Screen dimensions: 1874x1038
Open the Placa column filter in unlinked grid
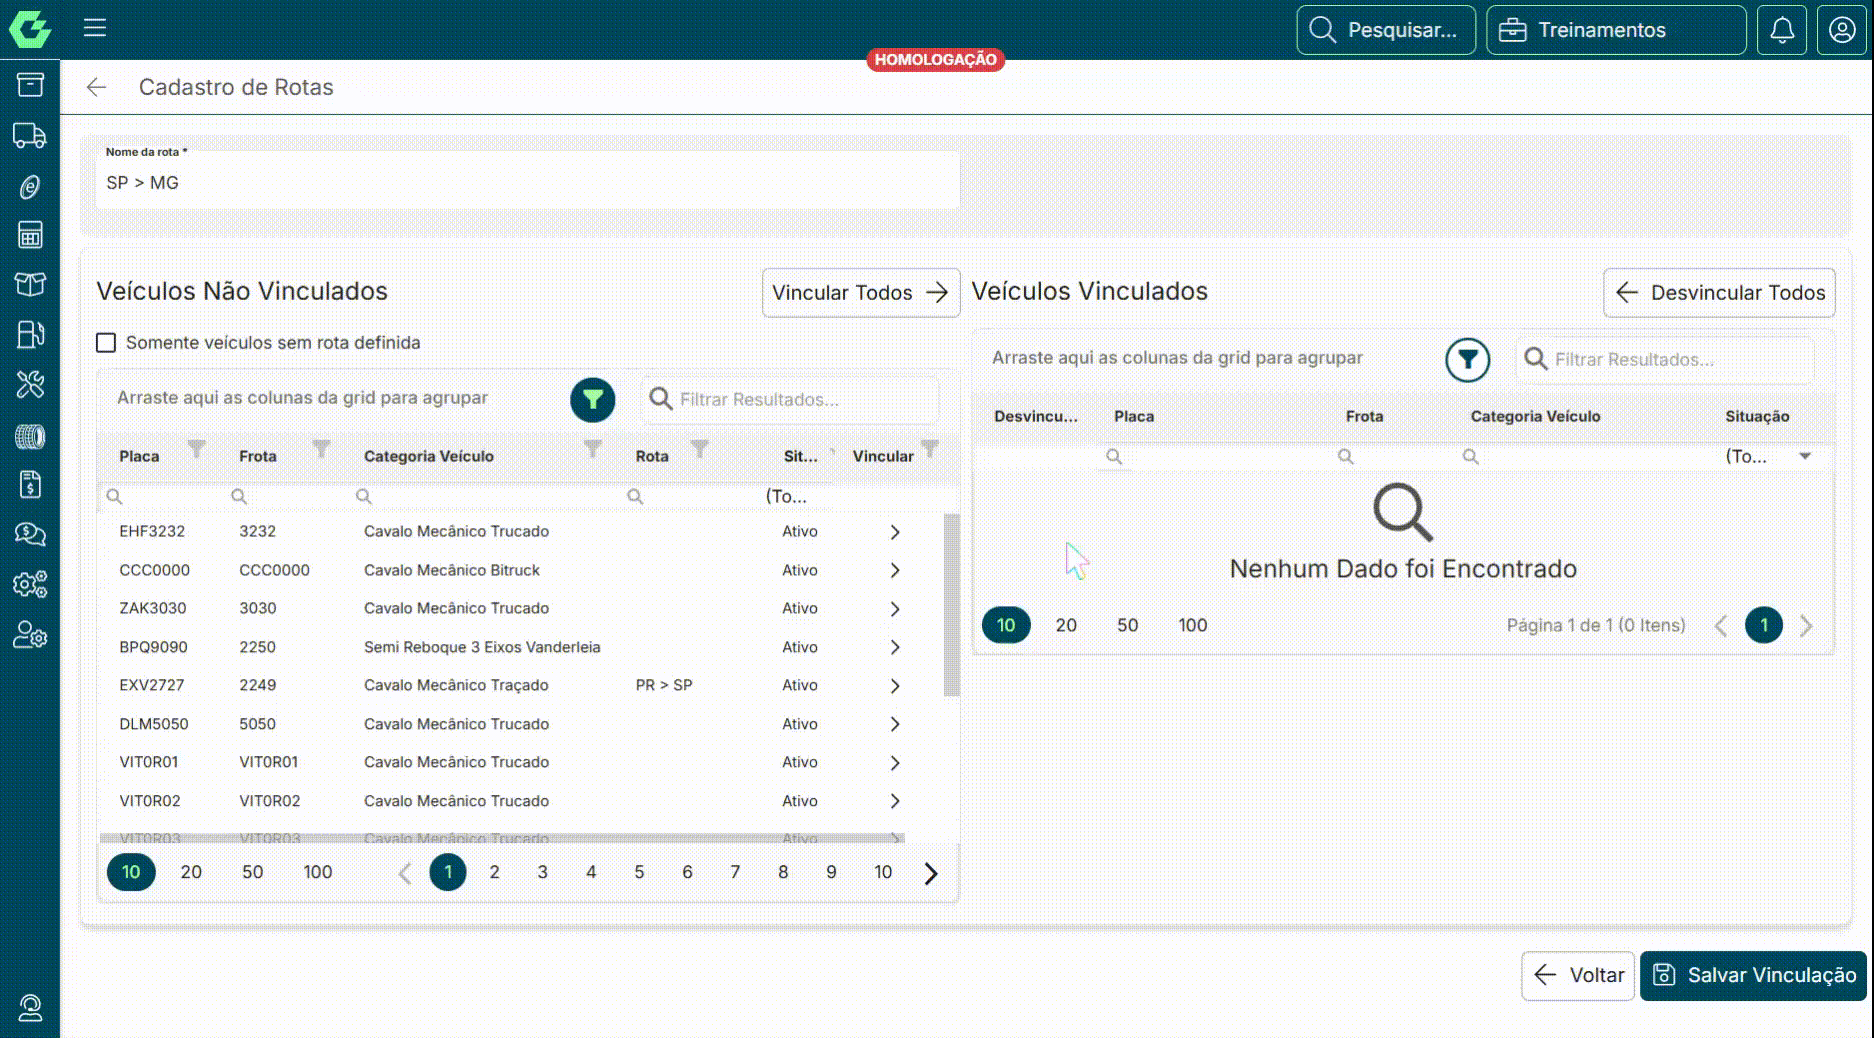tap(197, 448)
